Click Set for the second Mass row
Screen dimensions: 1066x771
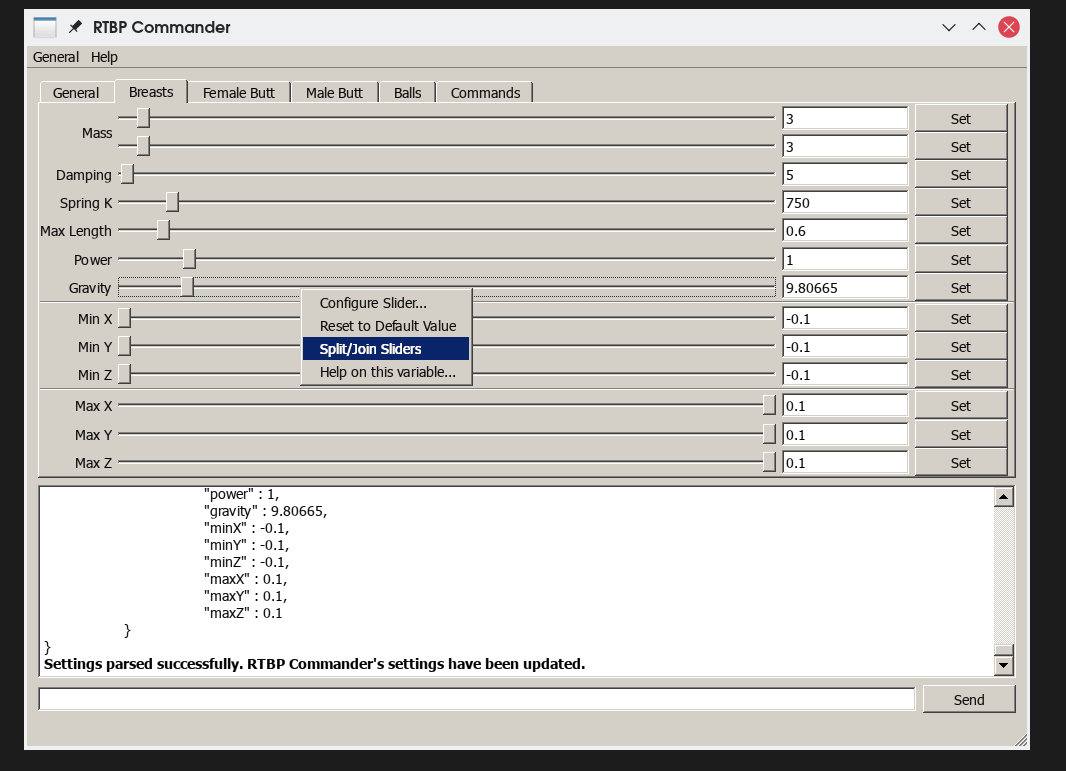pyautogui.click(x=961, y=146)
